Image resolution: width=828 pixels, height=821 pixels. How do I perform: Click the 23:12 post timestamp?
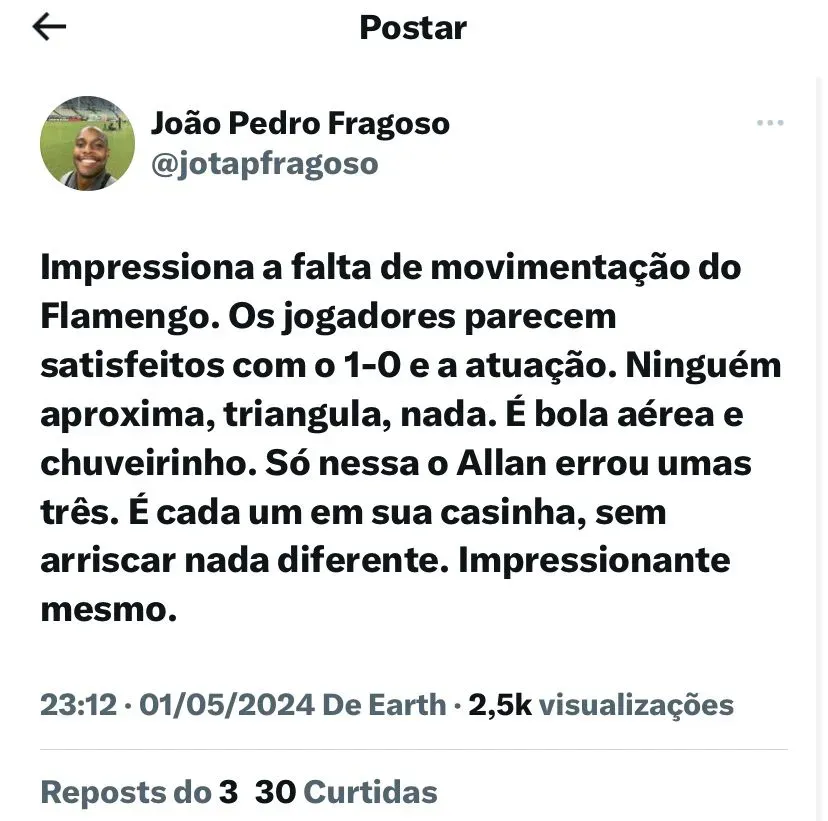click(78, 705)
